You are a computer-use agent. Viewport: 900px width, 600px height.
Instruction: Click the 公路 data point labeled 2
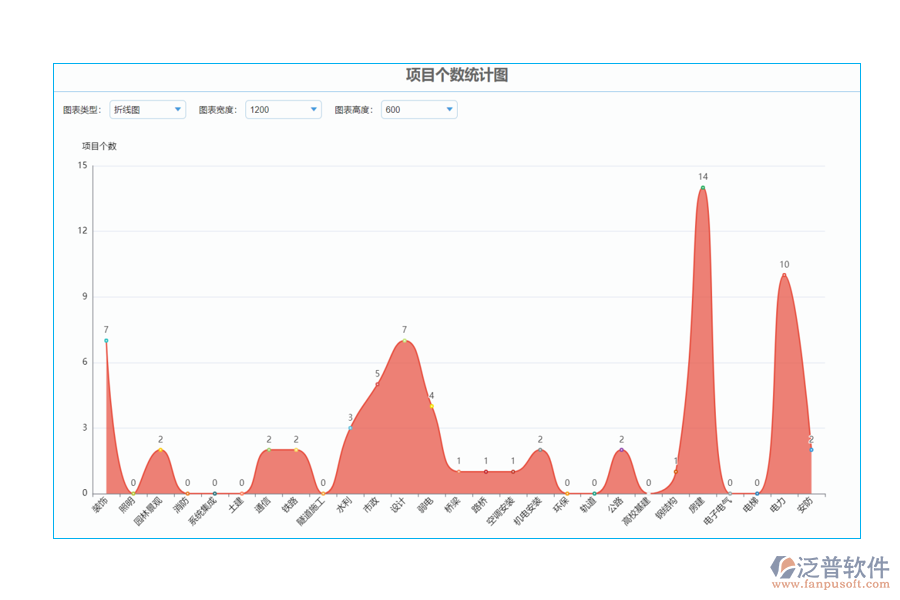(x=621, y=450)
